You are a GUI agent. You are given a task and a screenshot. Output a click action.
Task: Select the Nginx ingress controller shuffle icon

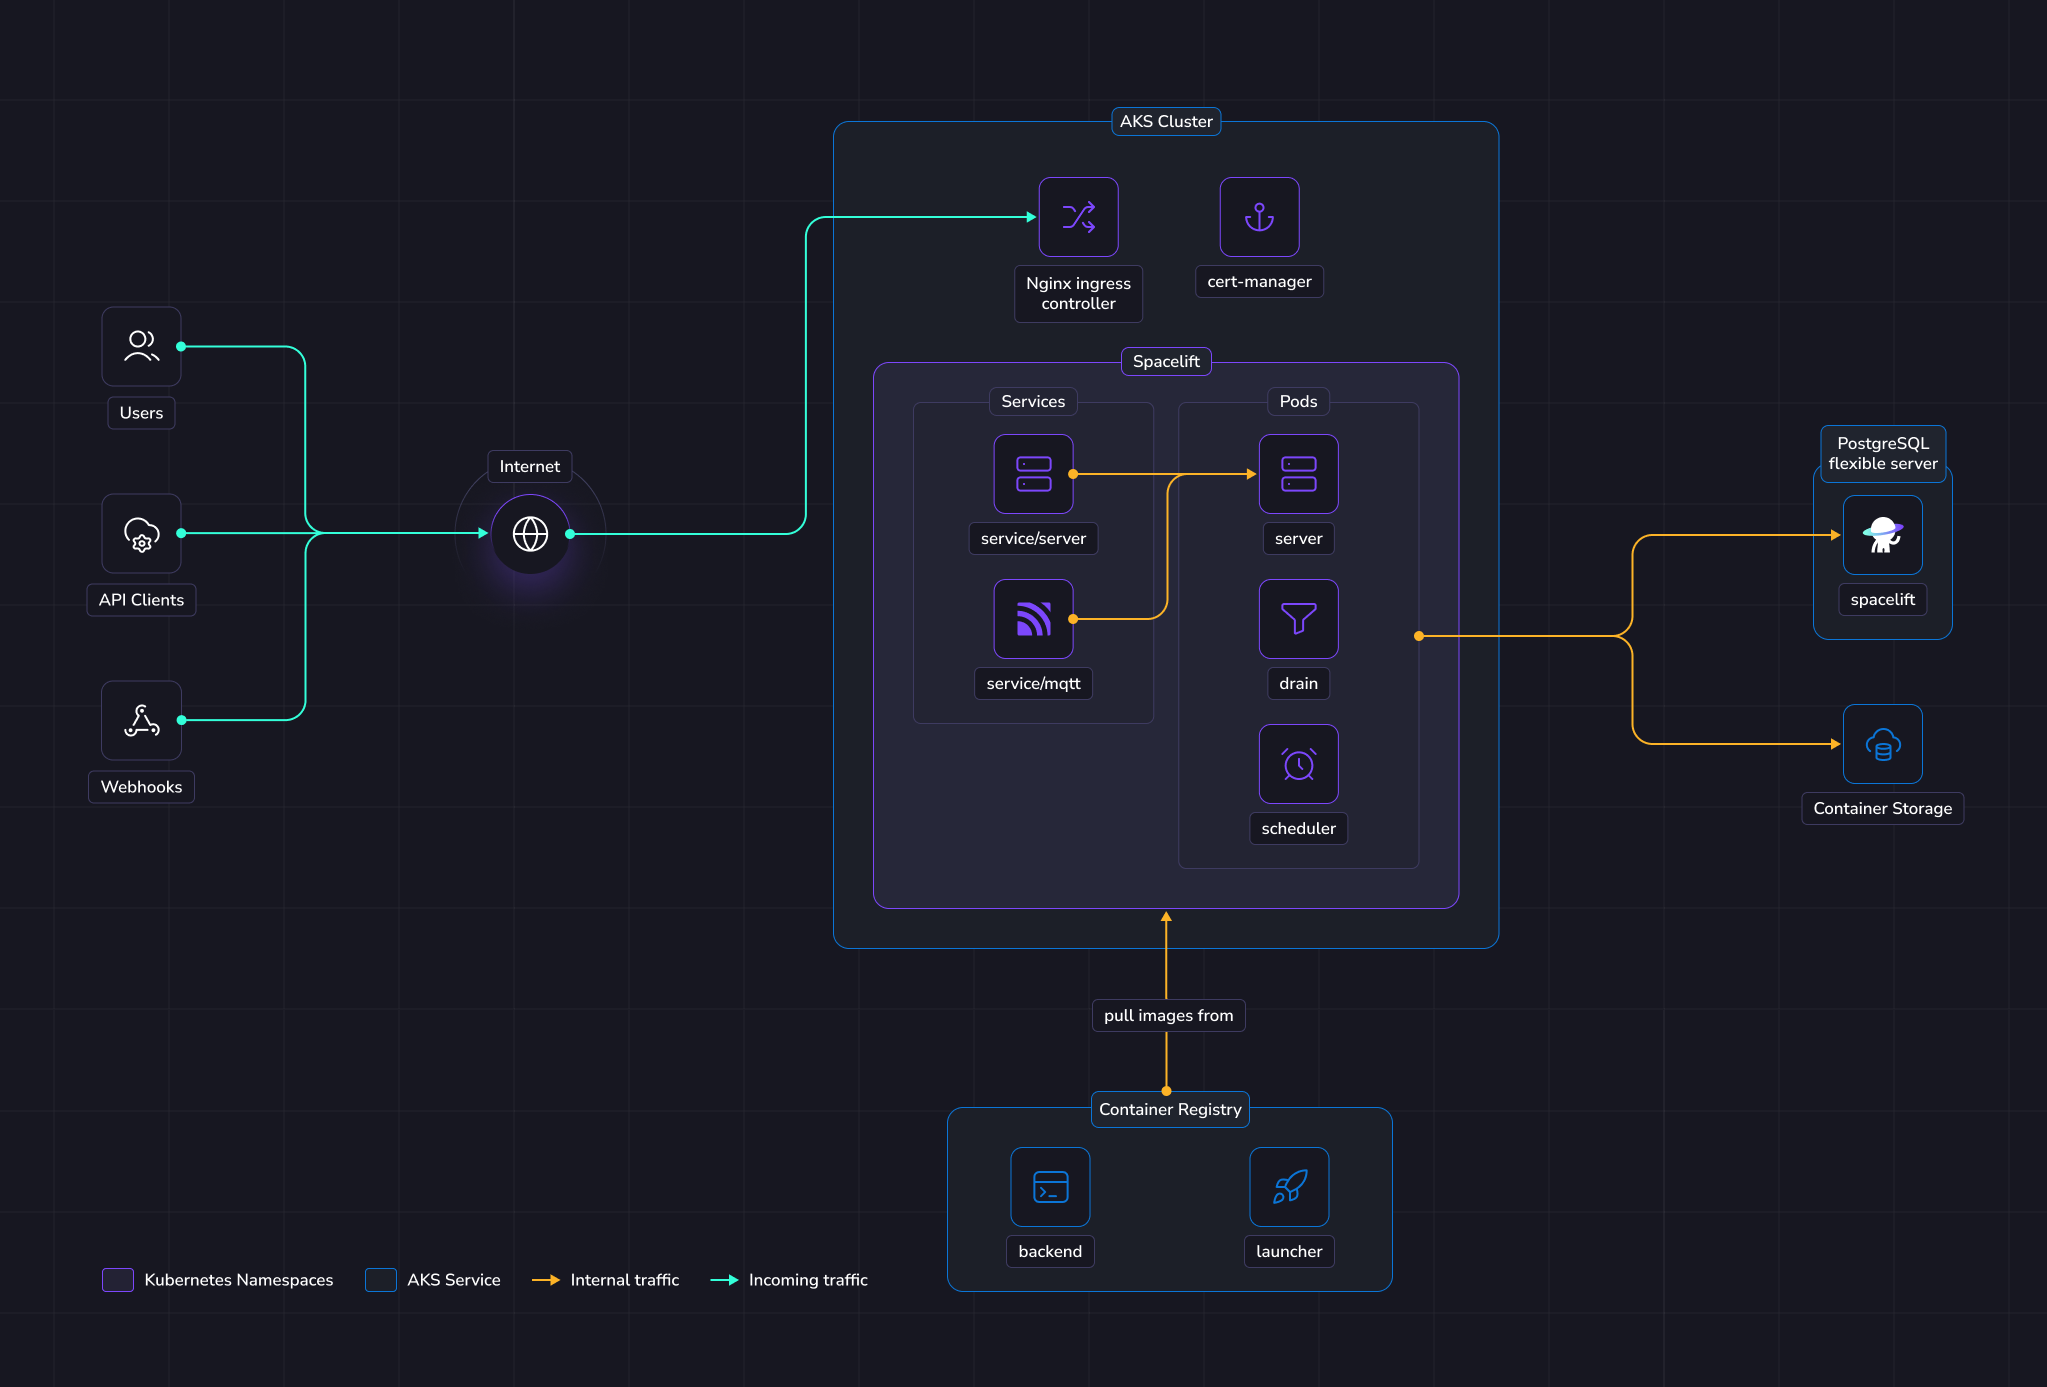point(1078,217)
